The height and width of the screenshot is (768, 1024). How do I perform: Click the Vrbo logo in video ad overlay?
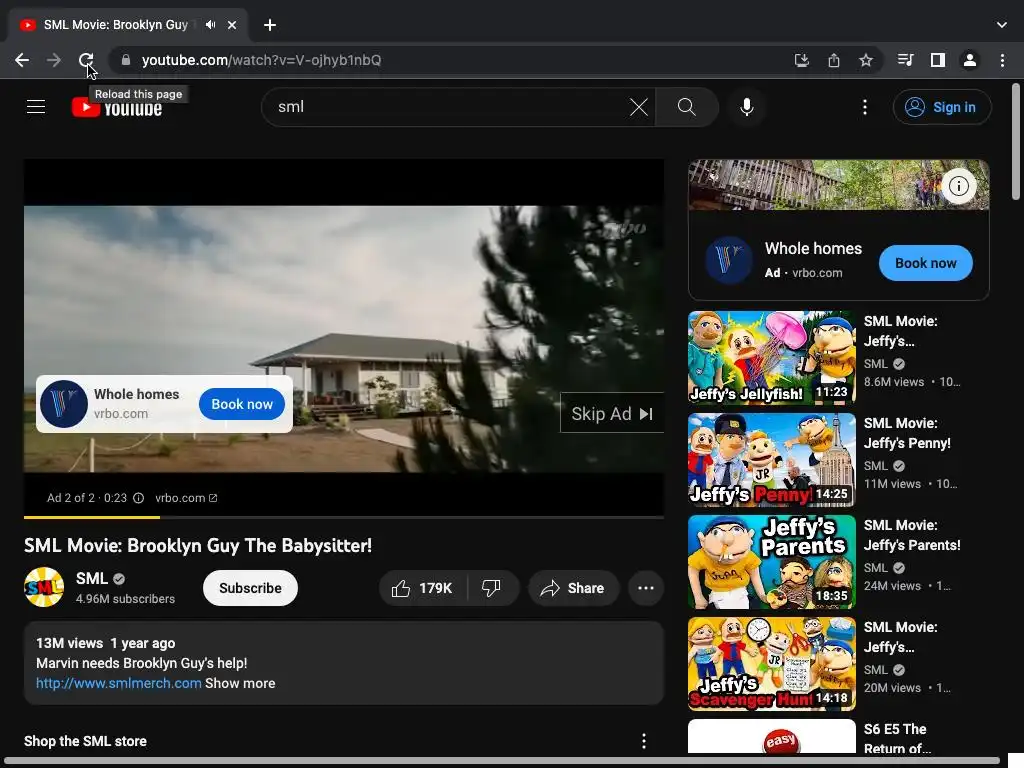[64, 404]
